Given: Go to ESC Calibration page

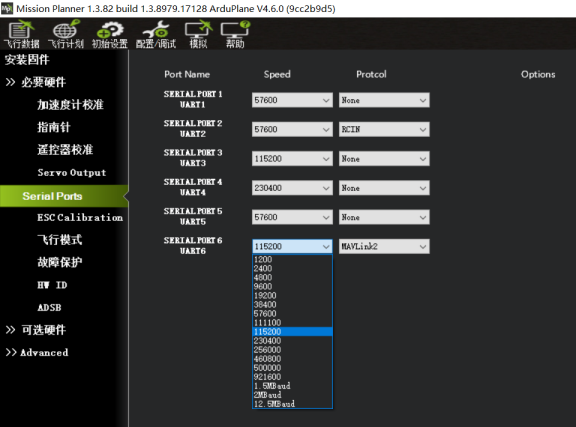Looking at the screenshot, I should [80, 218].
